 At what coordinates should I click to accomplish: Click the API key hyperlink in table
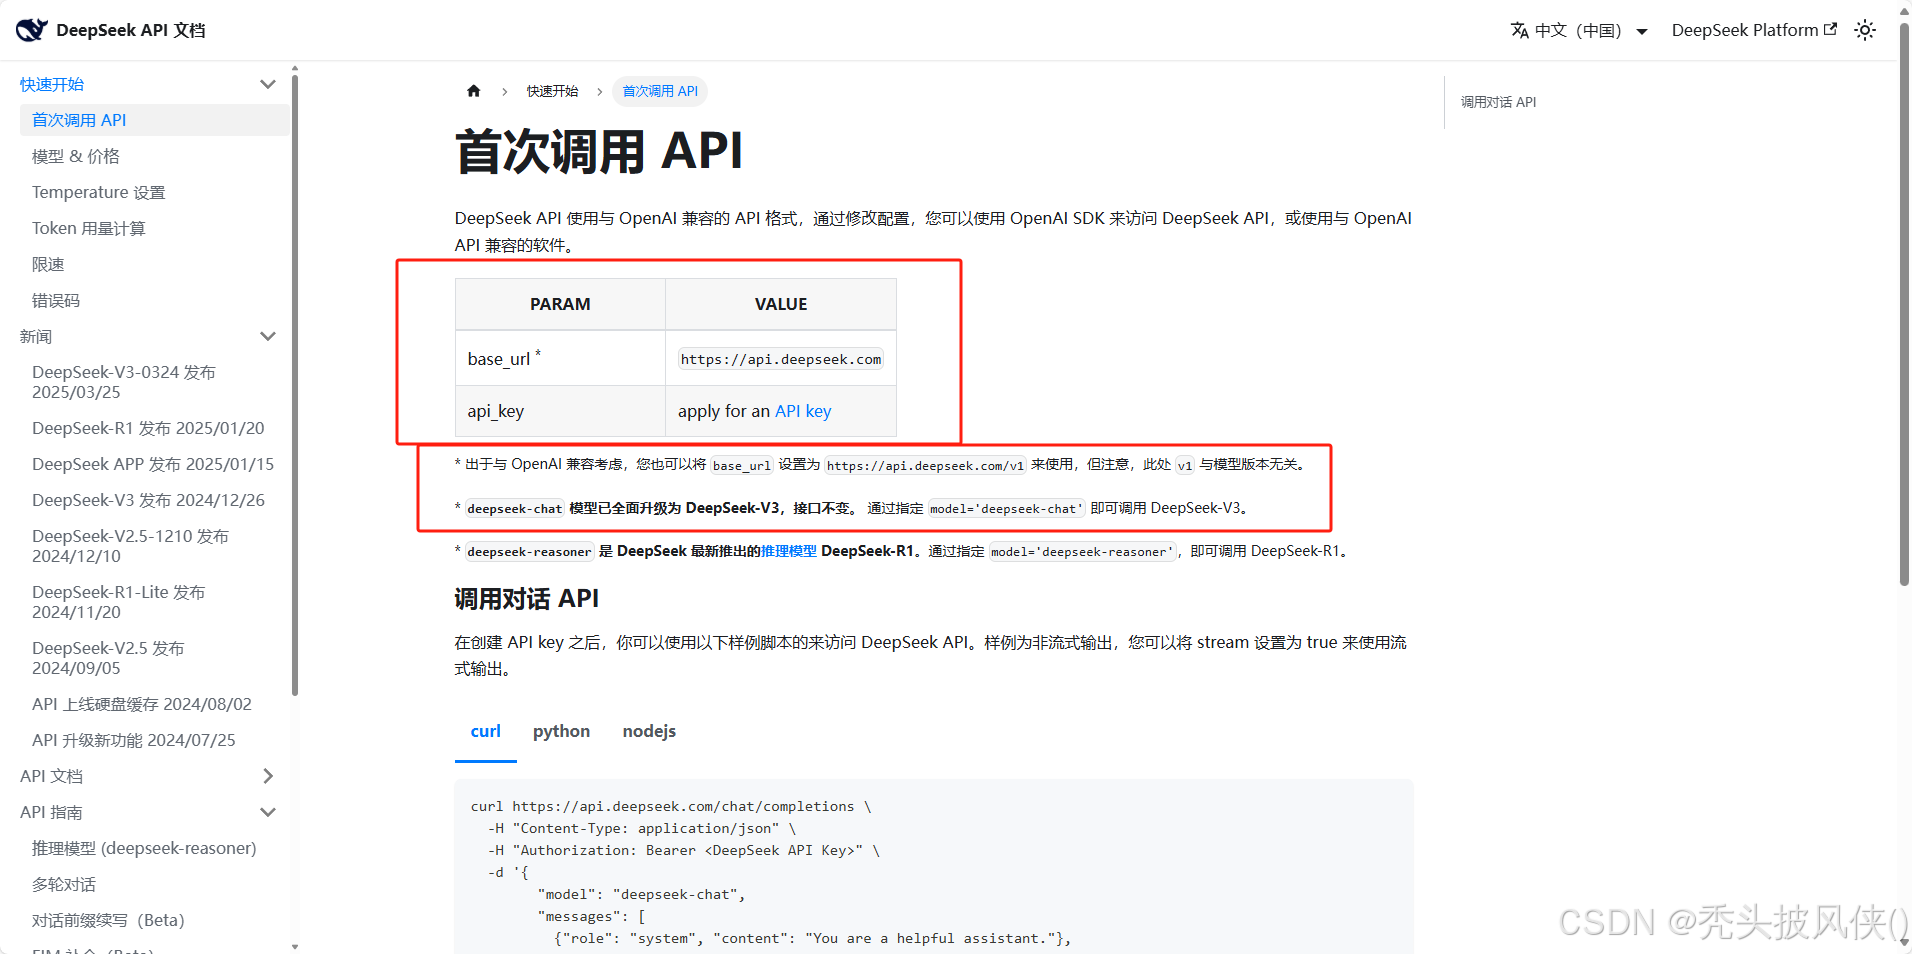click(803, 411)
